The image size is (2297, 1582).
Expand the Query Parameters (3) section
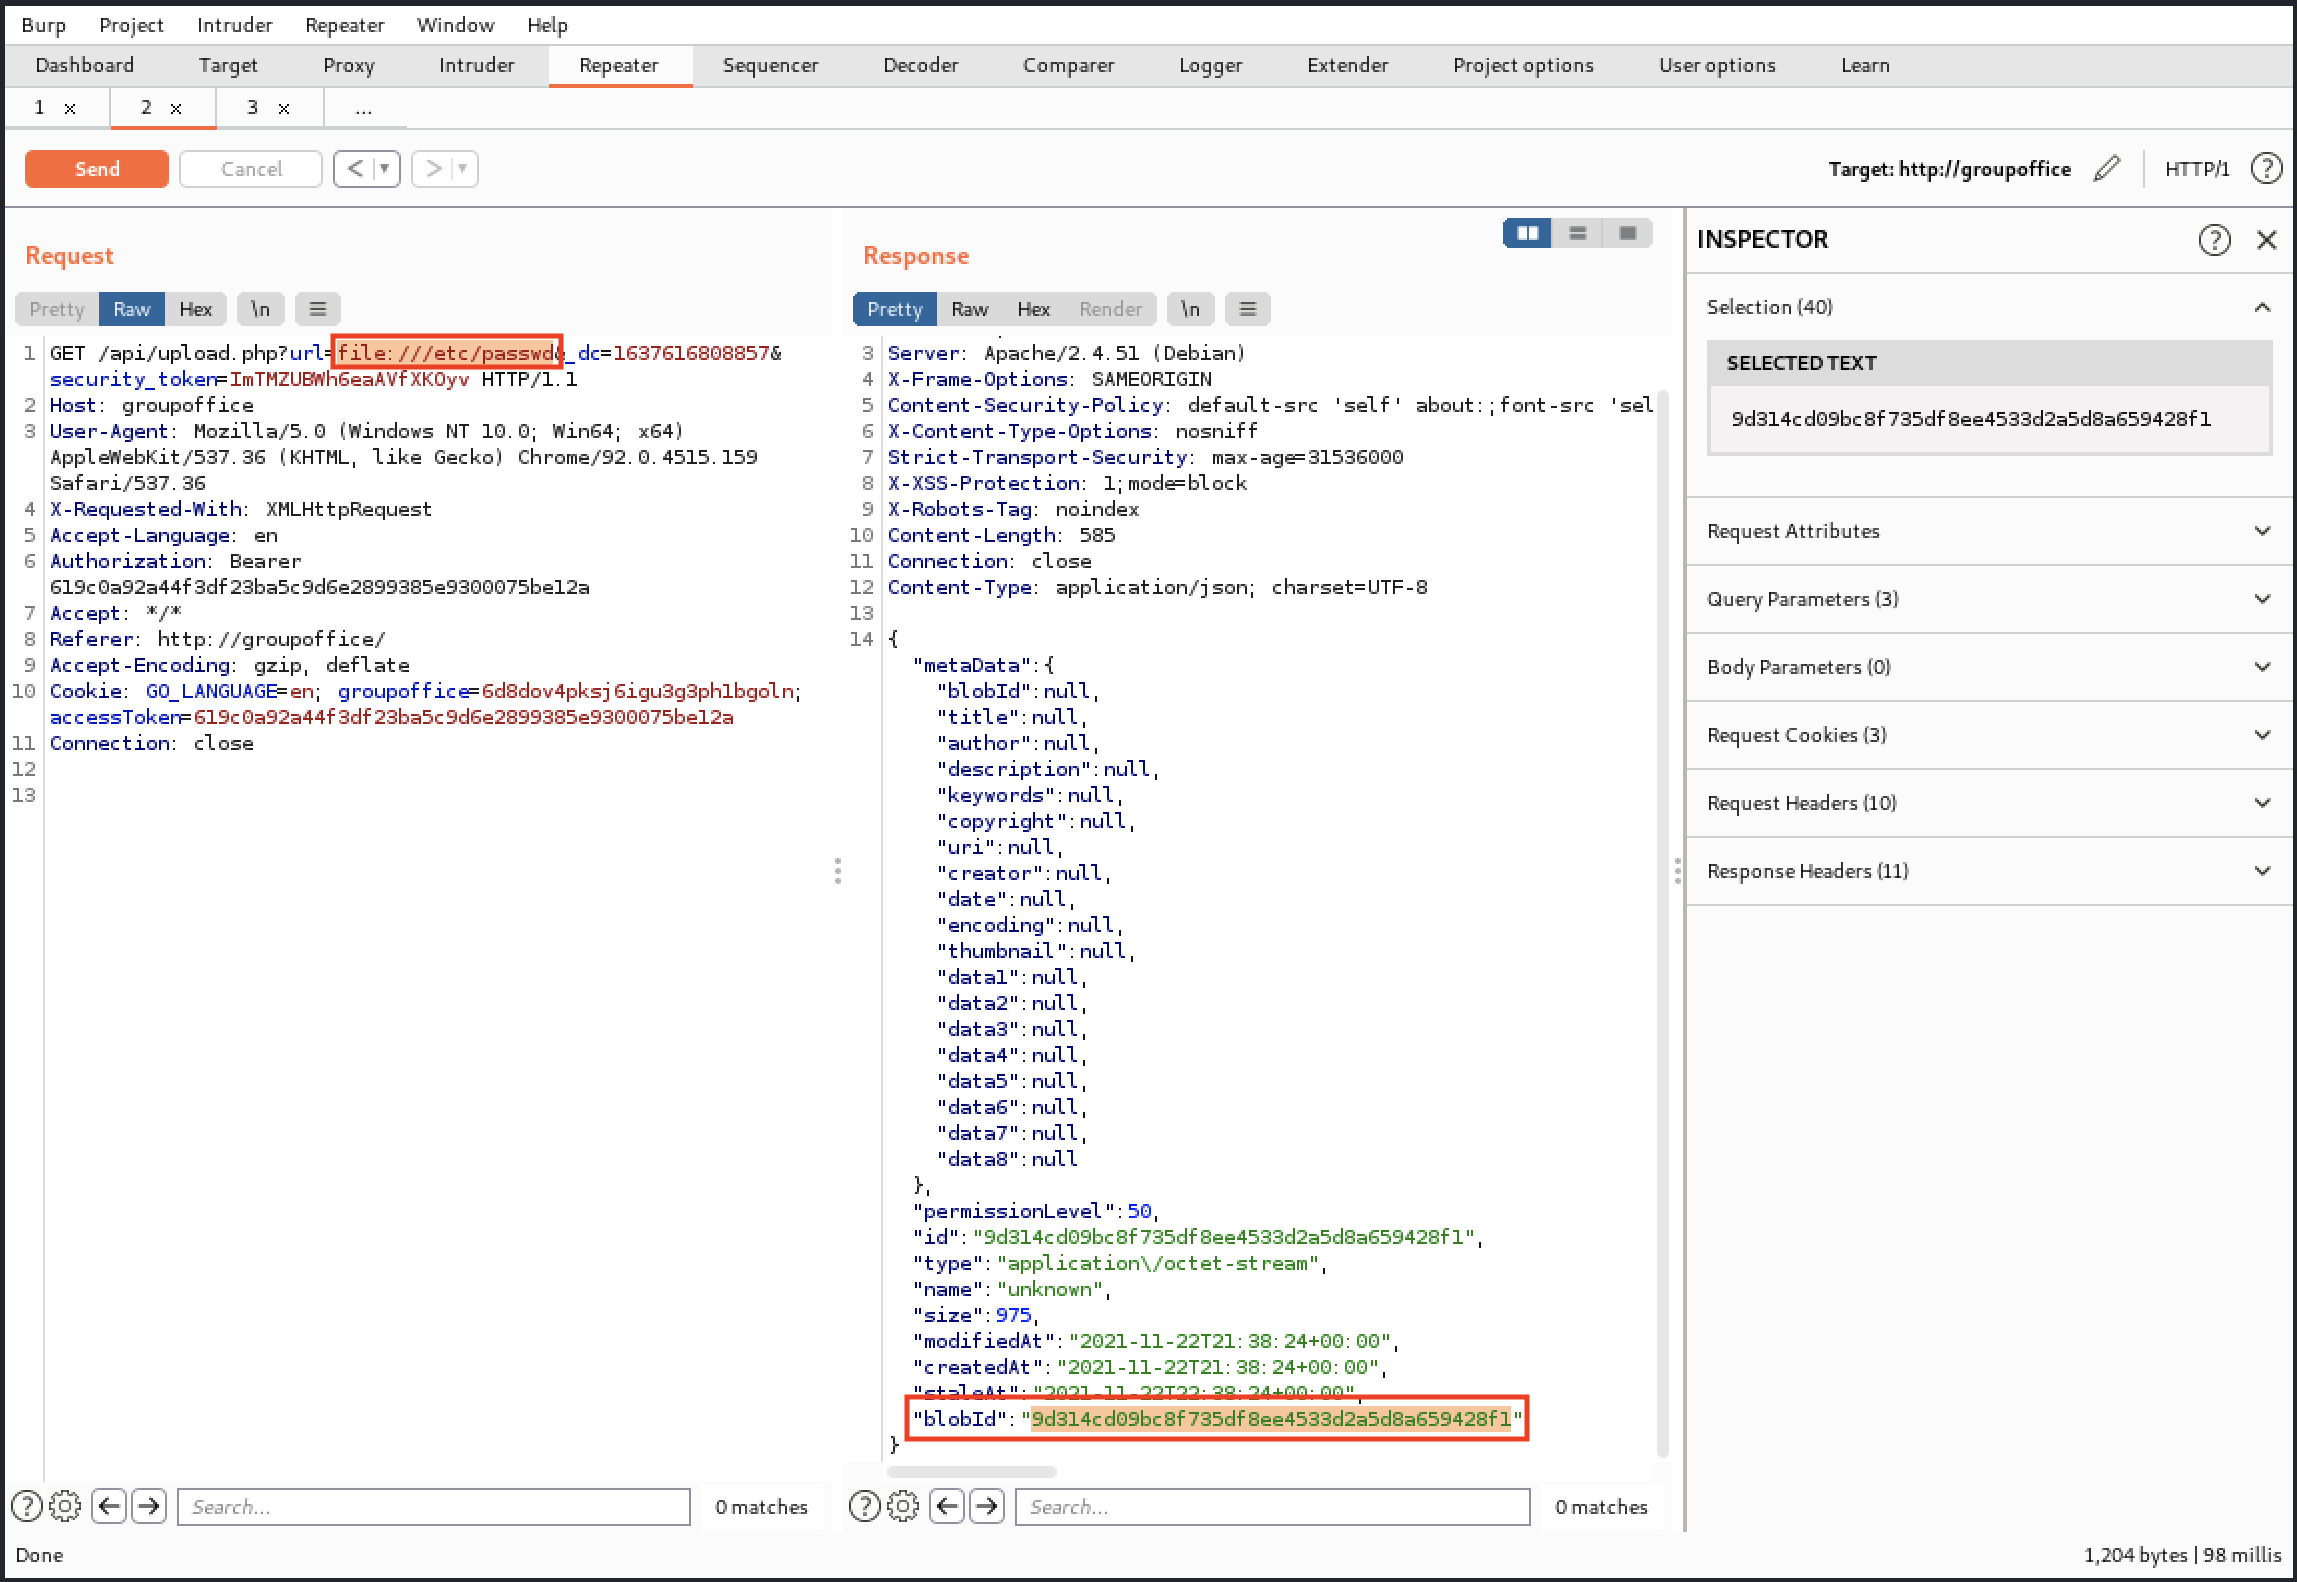(1988, 599)
